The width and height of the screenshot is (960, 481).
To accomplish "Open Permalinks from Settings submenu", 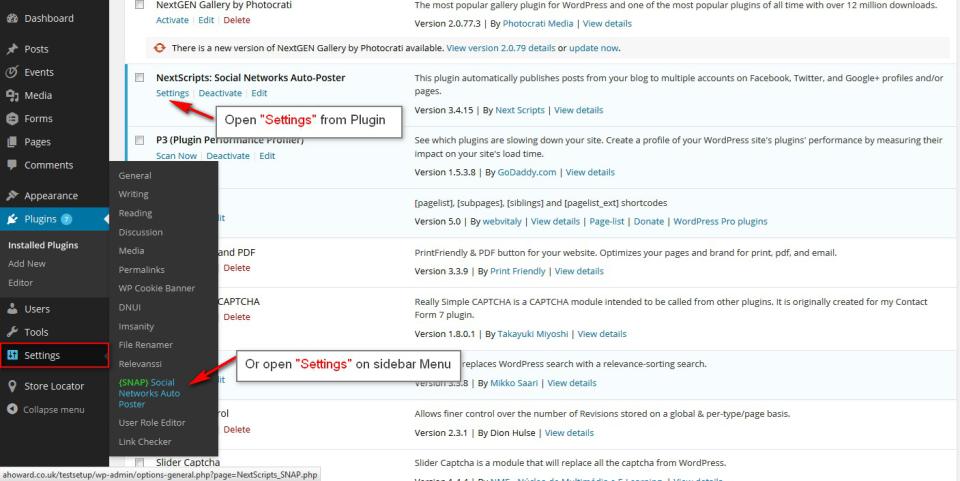I will point(140,270).
